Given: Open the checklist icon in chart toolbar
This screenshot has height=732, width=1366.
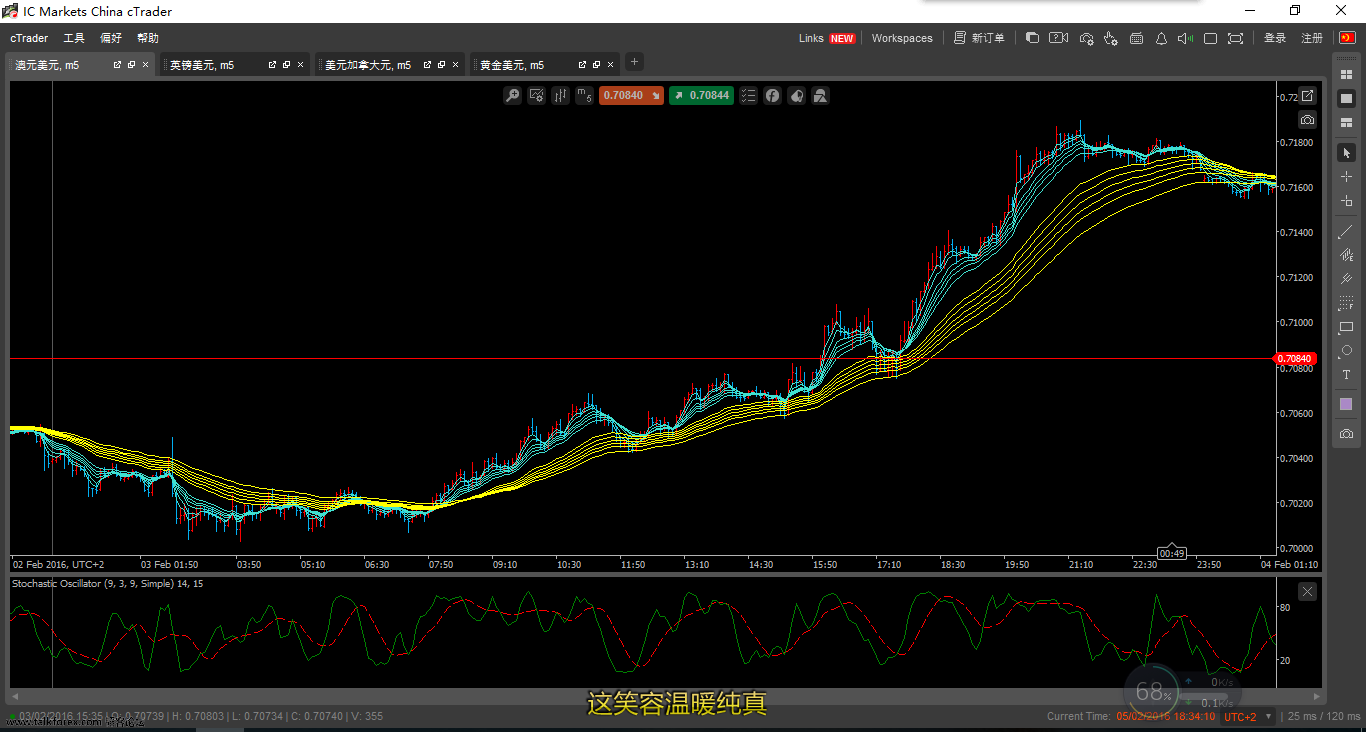Looking at the screenshot, I should 748,96.
